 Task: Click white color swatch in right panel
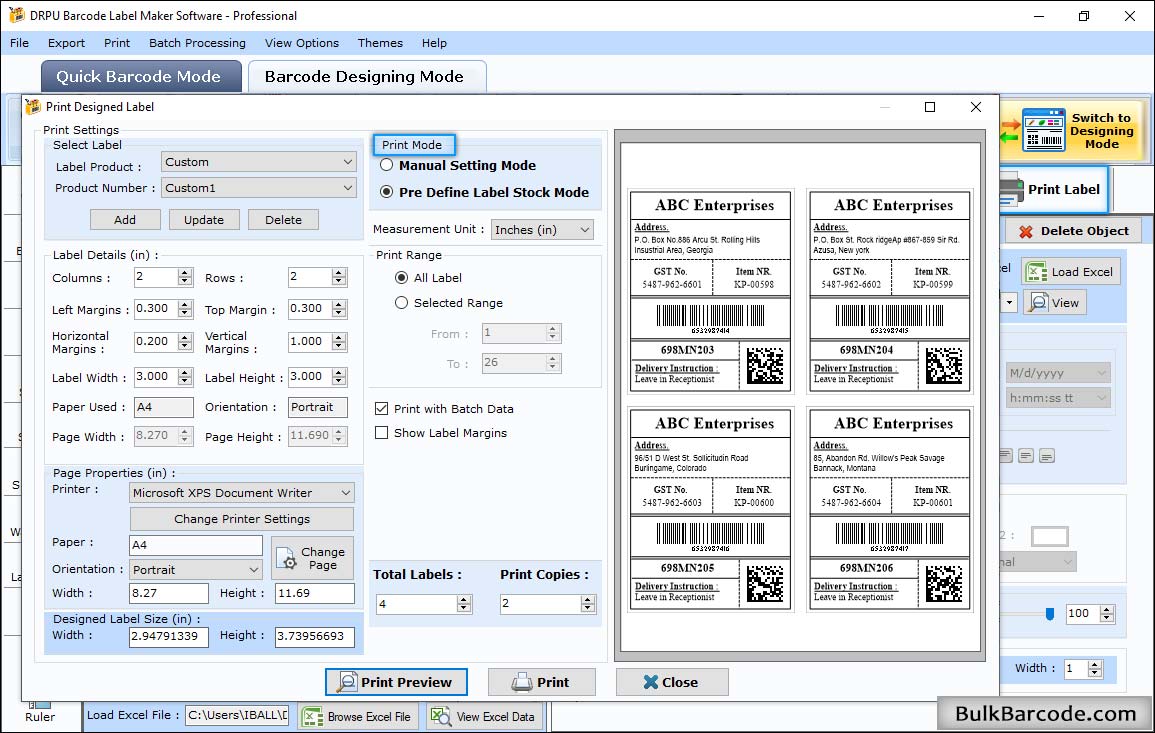(1050, 536)
